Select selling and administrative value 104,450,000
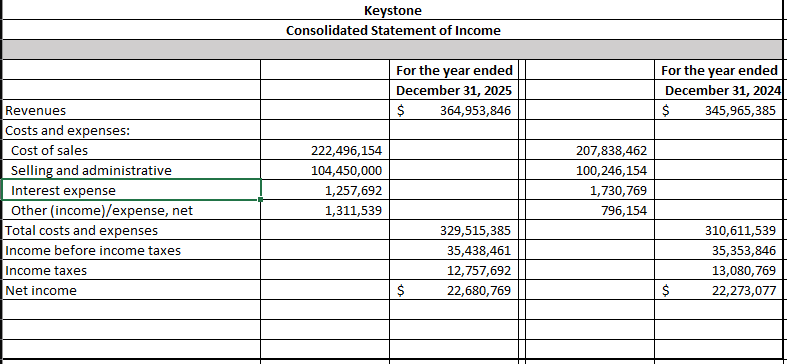 (x=325, y=170)
